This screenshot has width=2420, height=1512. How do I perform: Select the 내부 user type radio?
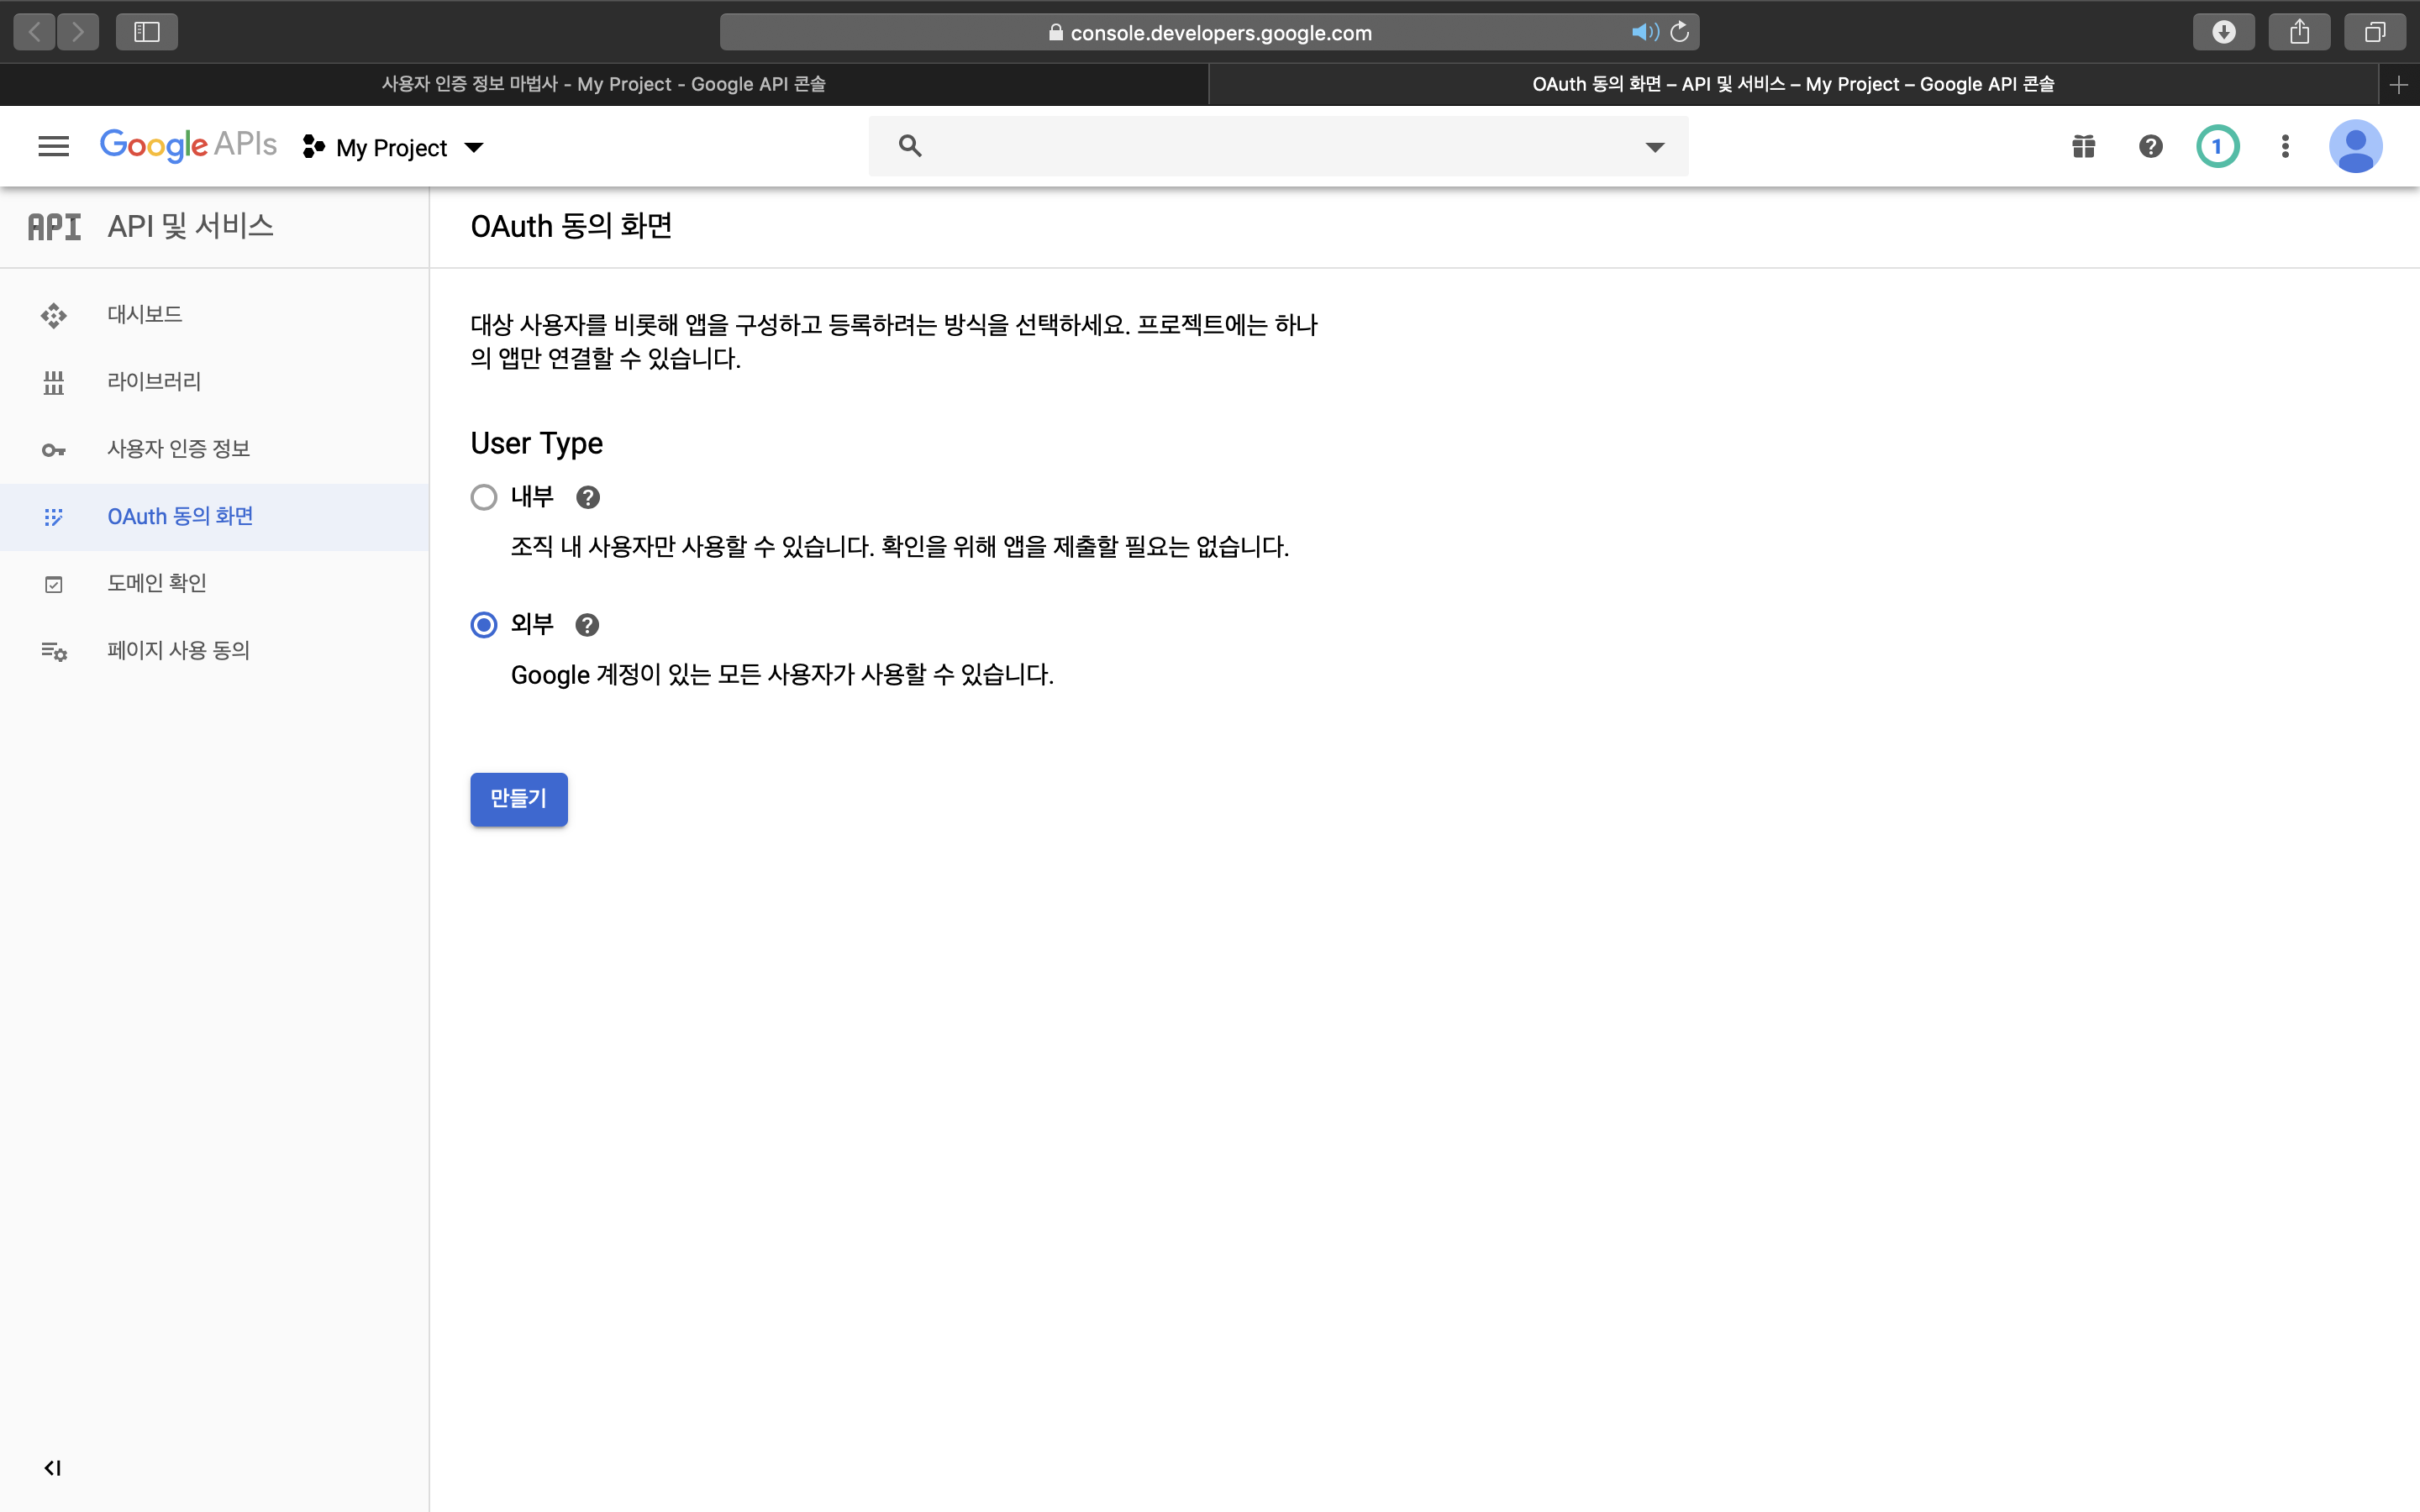(484, 497)
